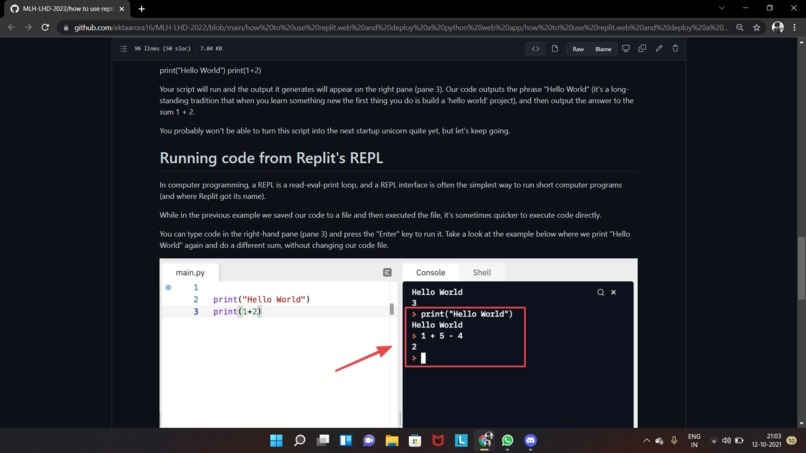The image size is (806, 453).
Task: Click the microphone tray icon
Action: click(x=674, y=441)
